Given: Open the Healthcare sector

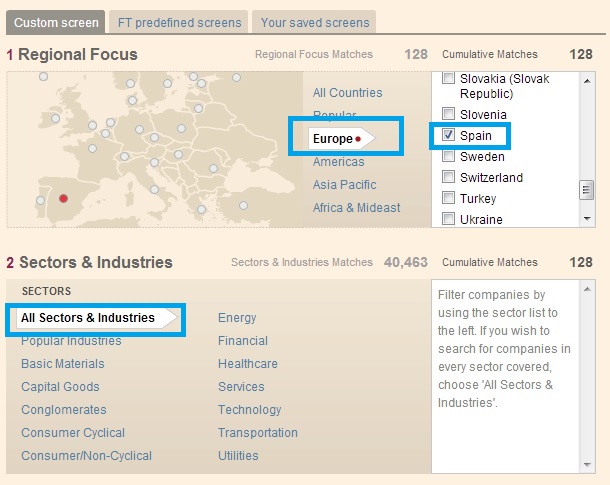Looking at the screenshot, I should click(x=247, y=364).
